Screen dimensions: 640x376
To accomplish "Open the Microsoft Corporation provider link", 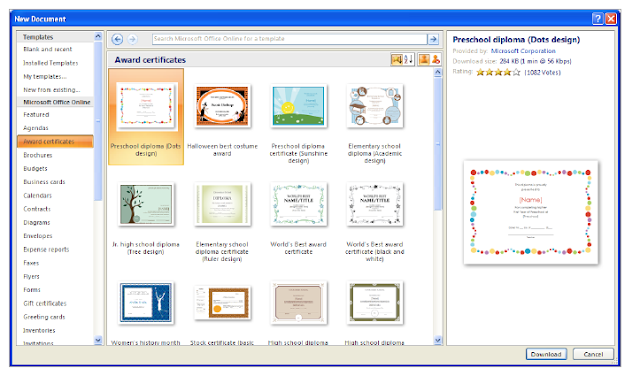I will tap(523, 51).
